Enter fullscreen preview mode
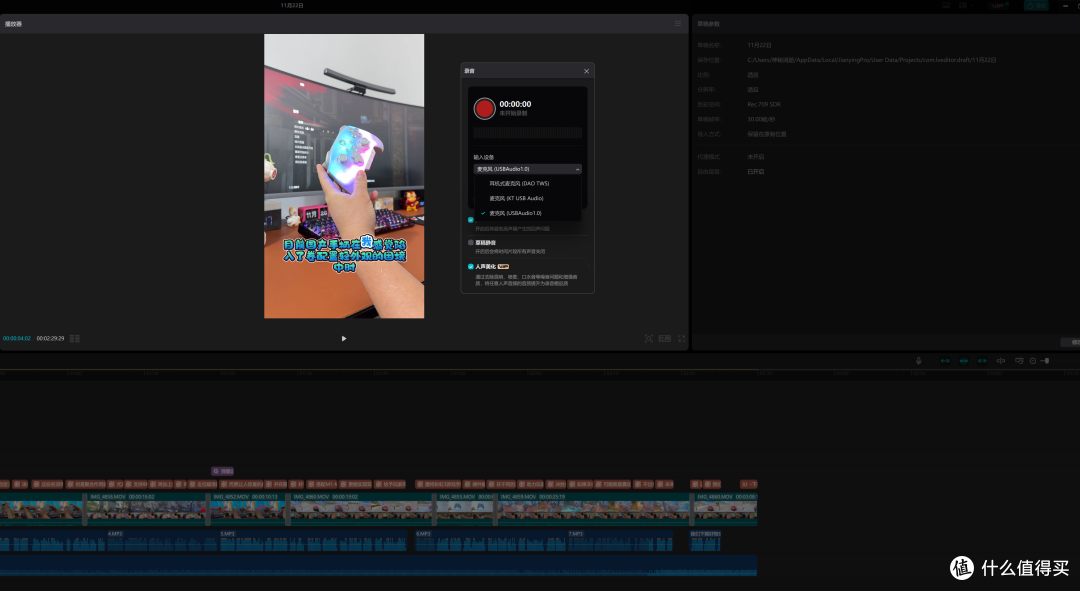The image size is (1080, 591). pyautogui.click(x=681, y=338)
